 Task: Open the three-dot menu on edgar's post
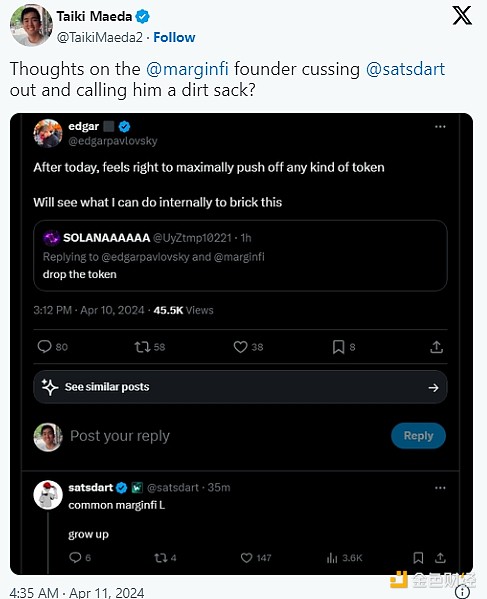[x=440, y=126]
